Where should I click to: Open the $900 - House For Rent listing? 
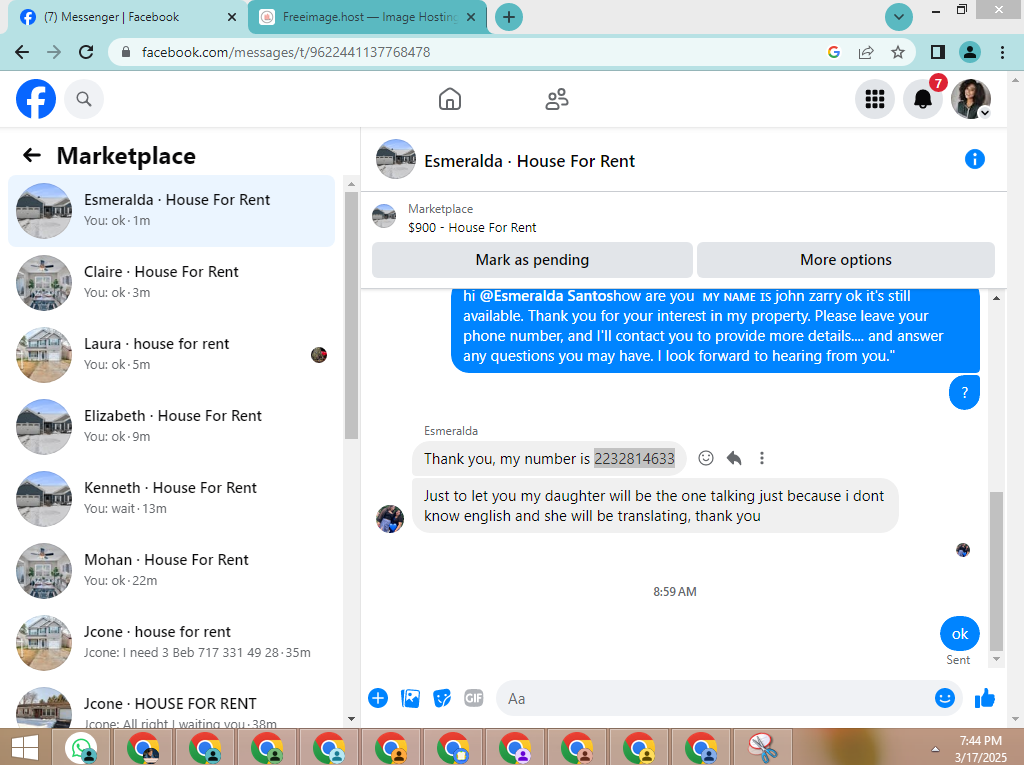472,227
